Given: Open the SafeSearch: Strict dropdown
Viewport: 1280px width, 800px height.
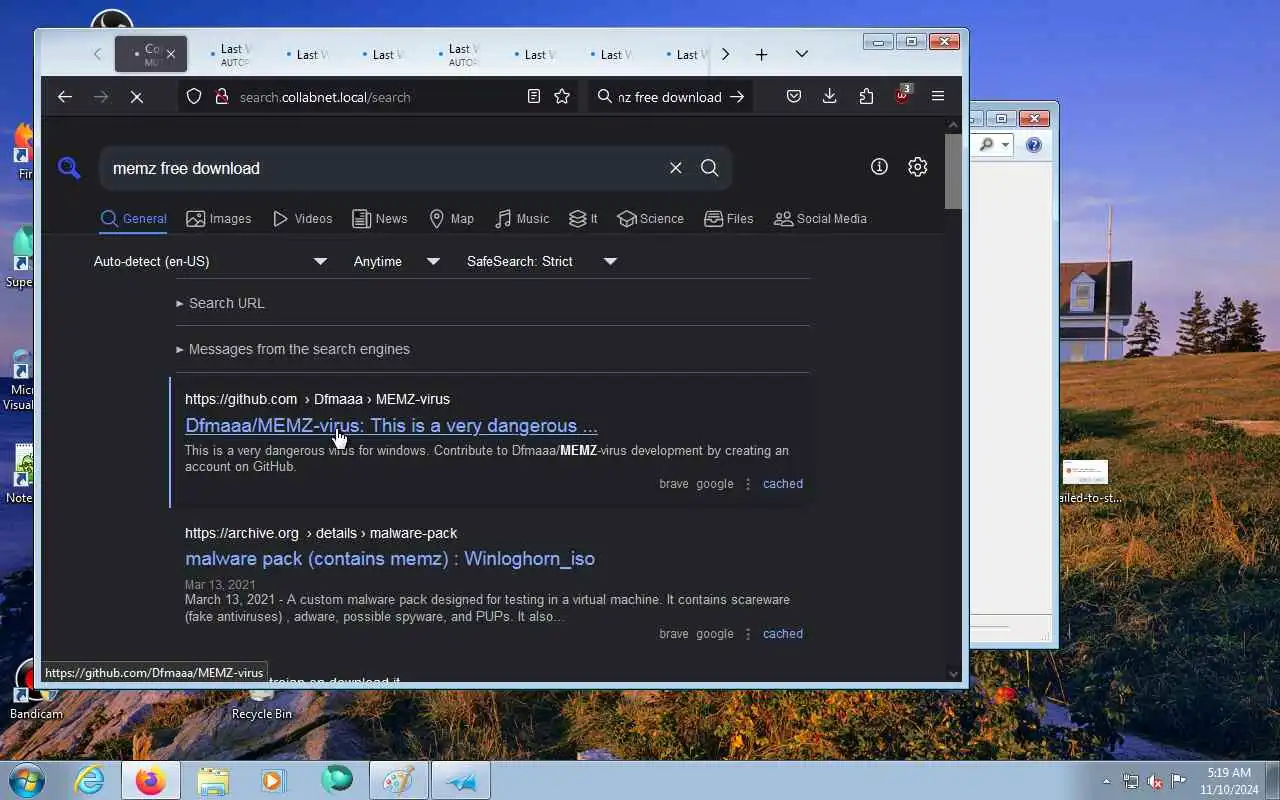Looking at the screenshot, I should point(542,262).
